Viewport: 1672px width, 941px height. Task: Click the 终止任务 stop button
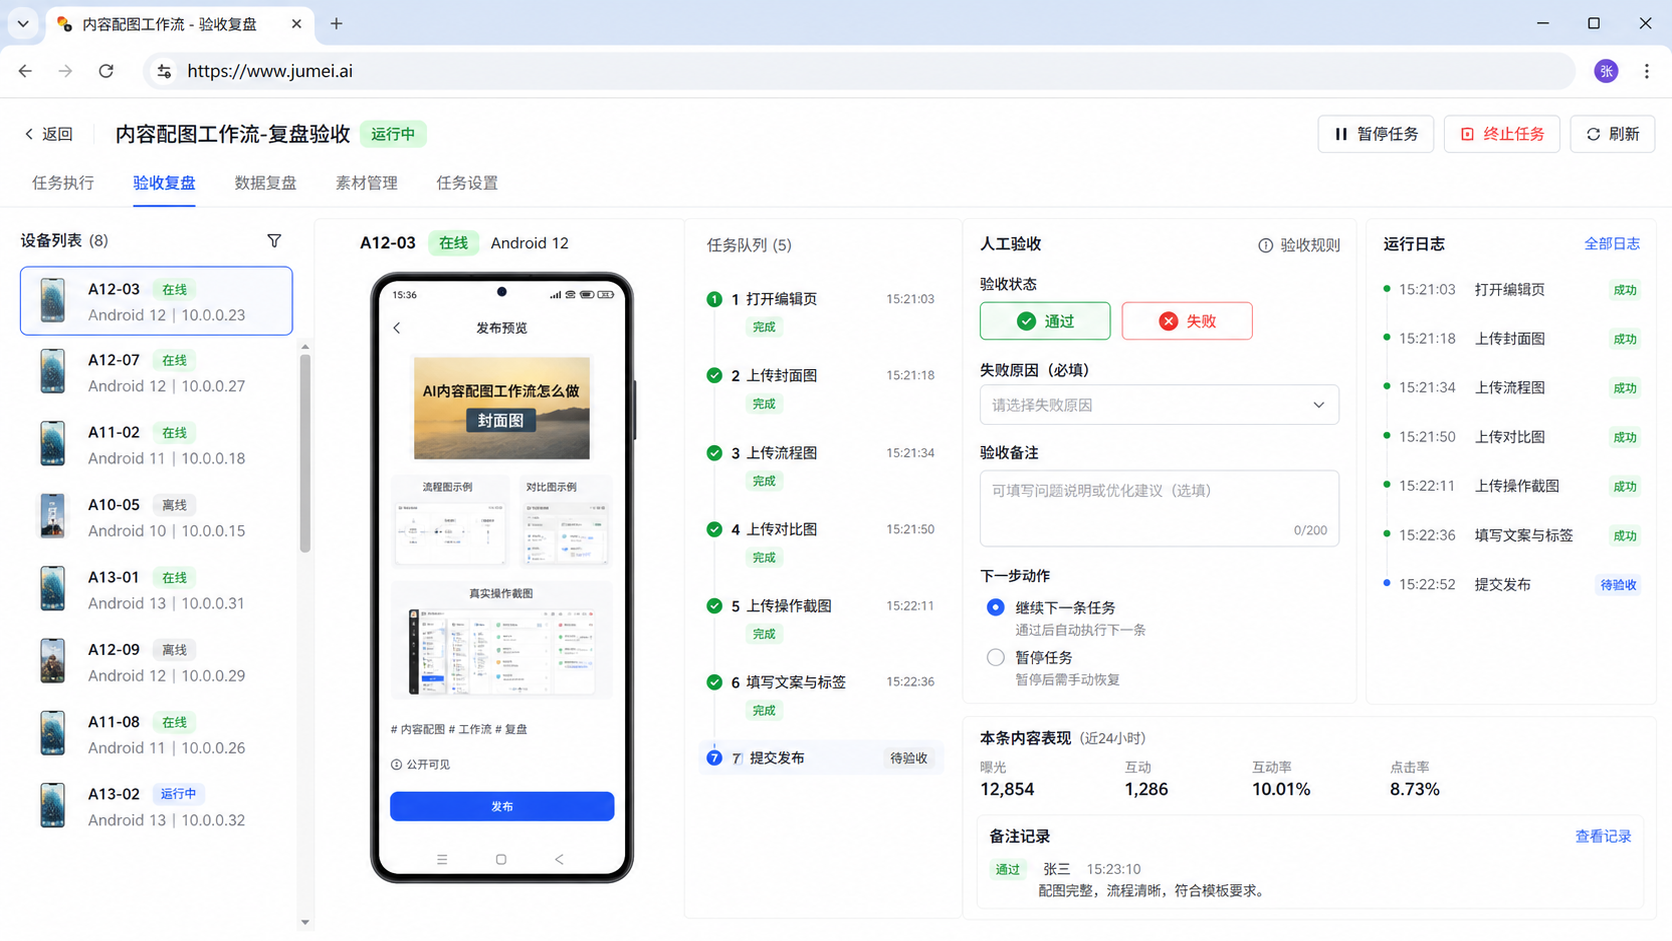tap(1502, 134)
